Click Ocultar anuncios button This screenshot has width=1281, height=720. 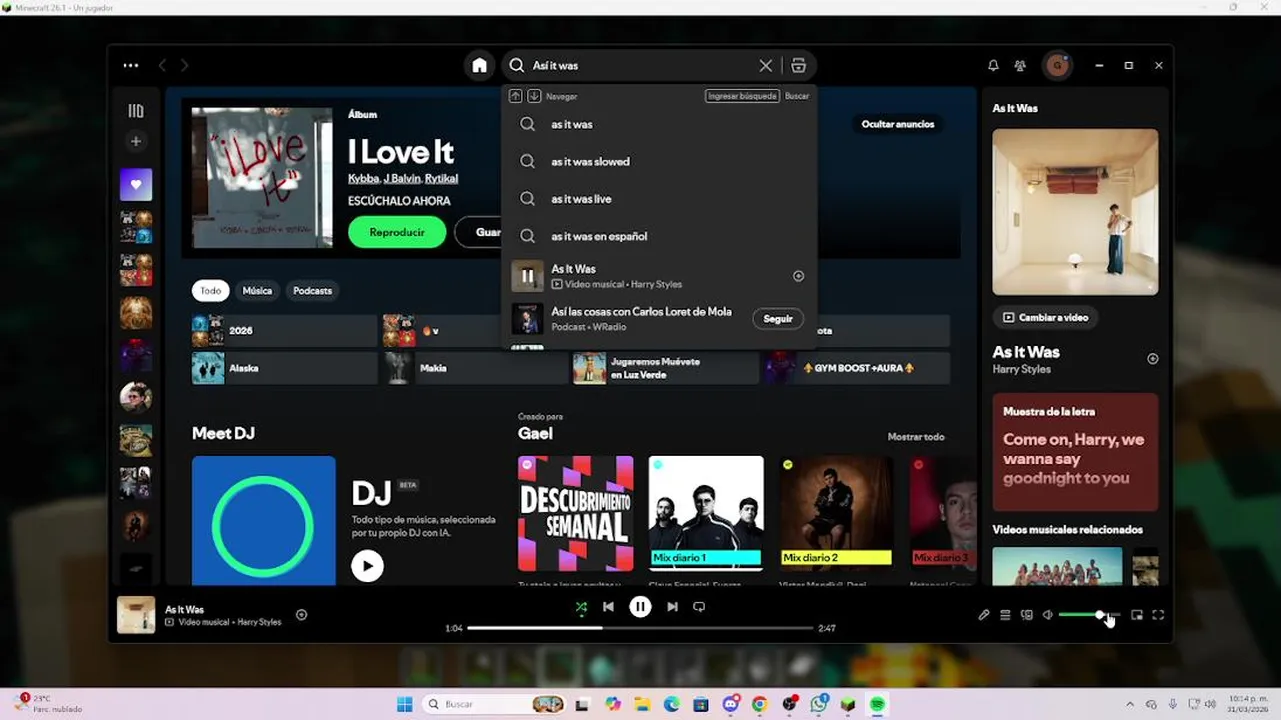point(898,124)
